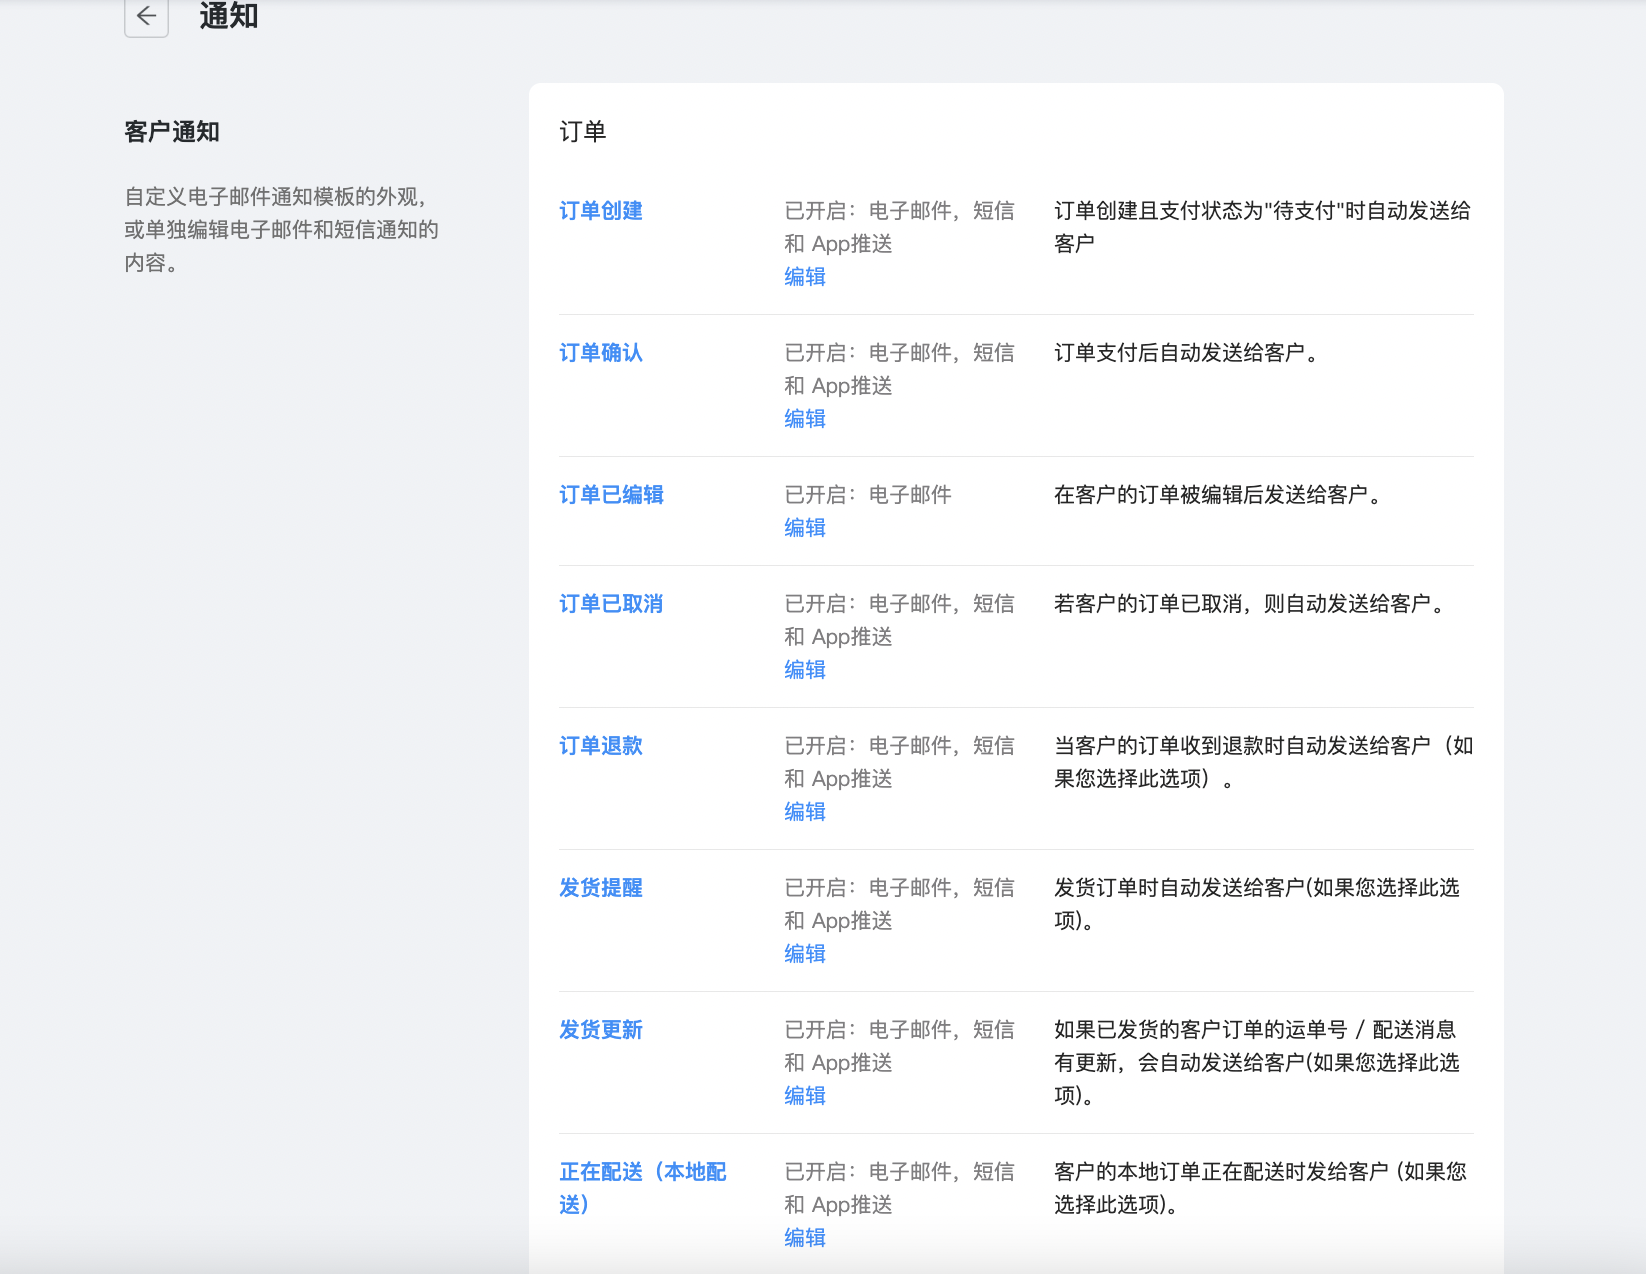Go back using the arrow button
Image resolution: width=1646 pixels, height=1274 pixels.
click(146, 16)
